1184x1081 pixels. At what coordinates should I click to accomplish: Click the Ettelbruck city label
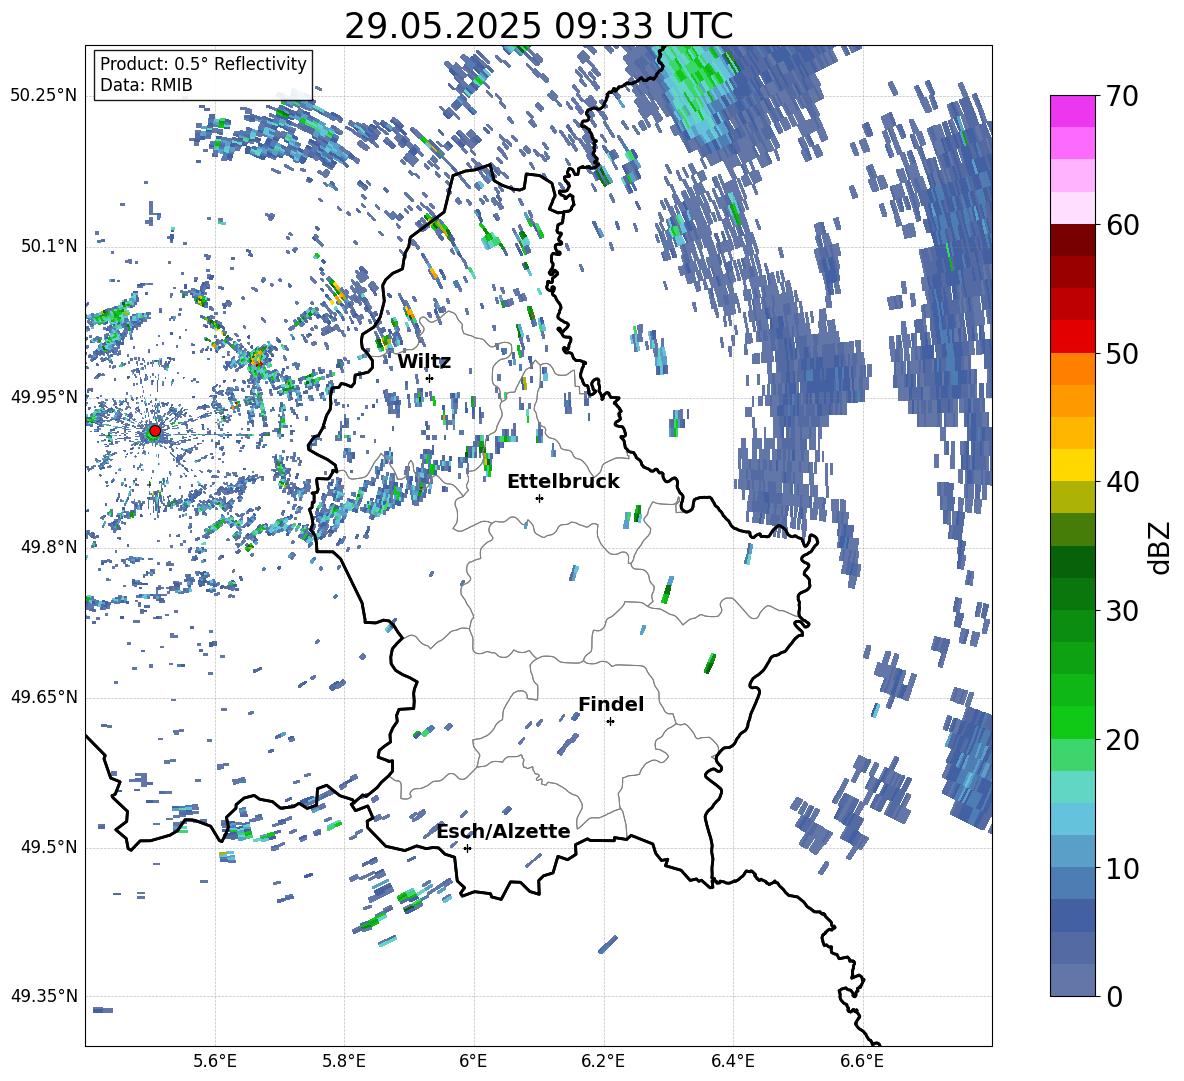pyautogui.click(x=563, y=482)
